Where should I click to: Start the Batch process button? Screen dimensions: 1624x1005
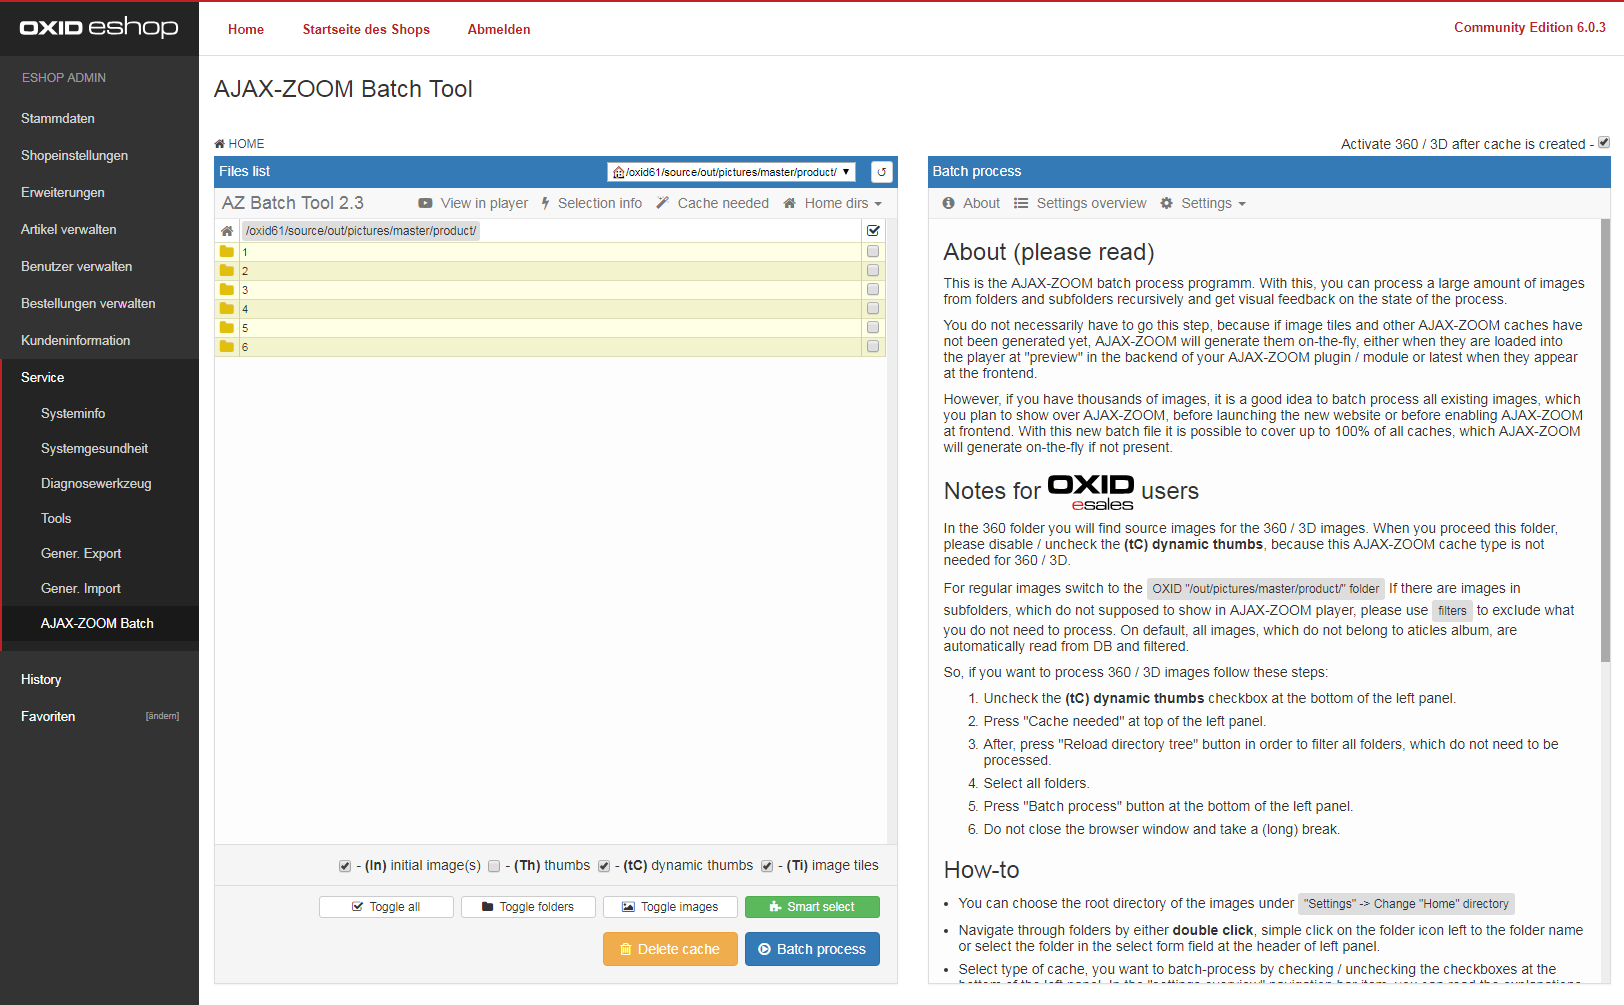pos(812,949)
